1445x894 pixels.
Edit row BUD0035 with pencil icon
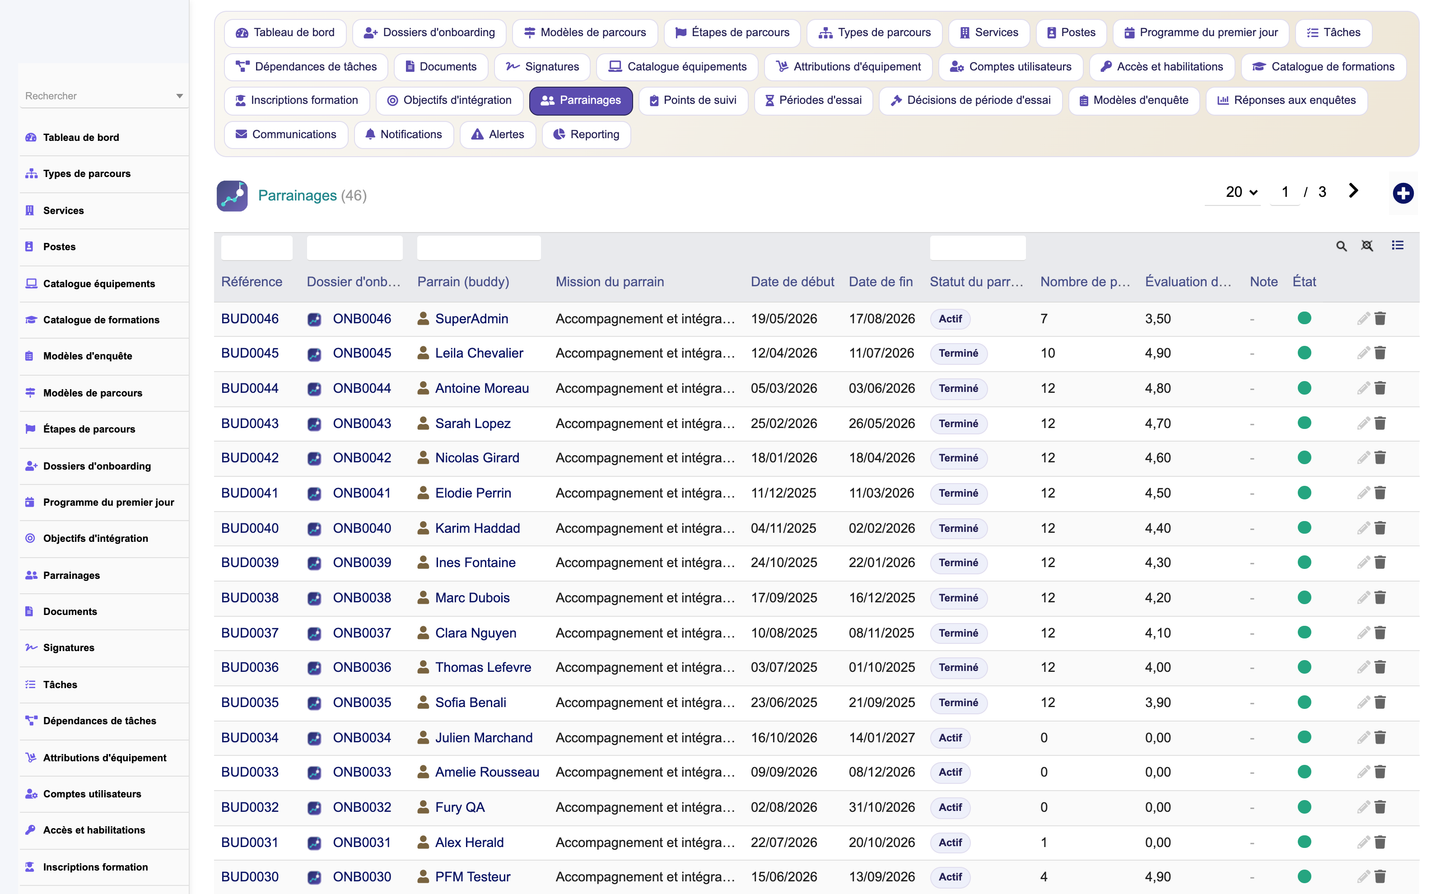pyautogui.click(x=1363, y=702)
